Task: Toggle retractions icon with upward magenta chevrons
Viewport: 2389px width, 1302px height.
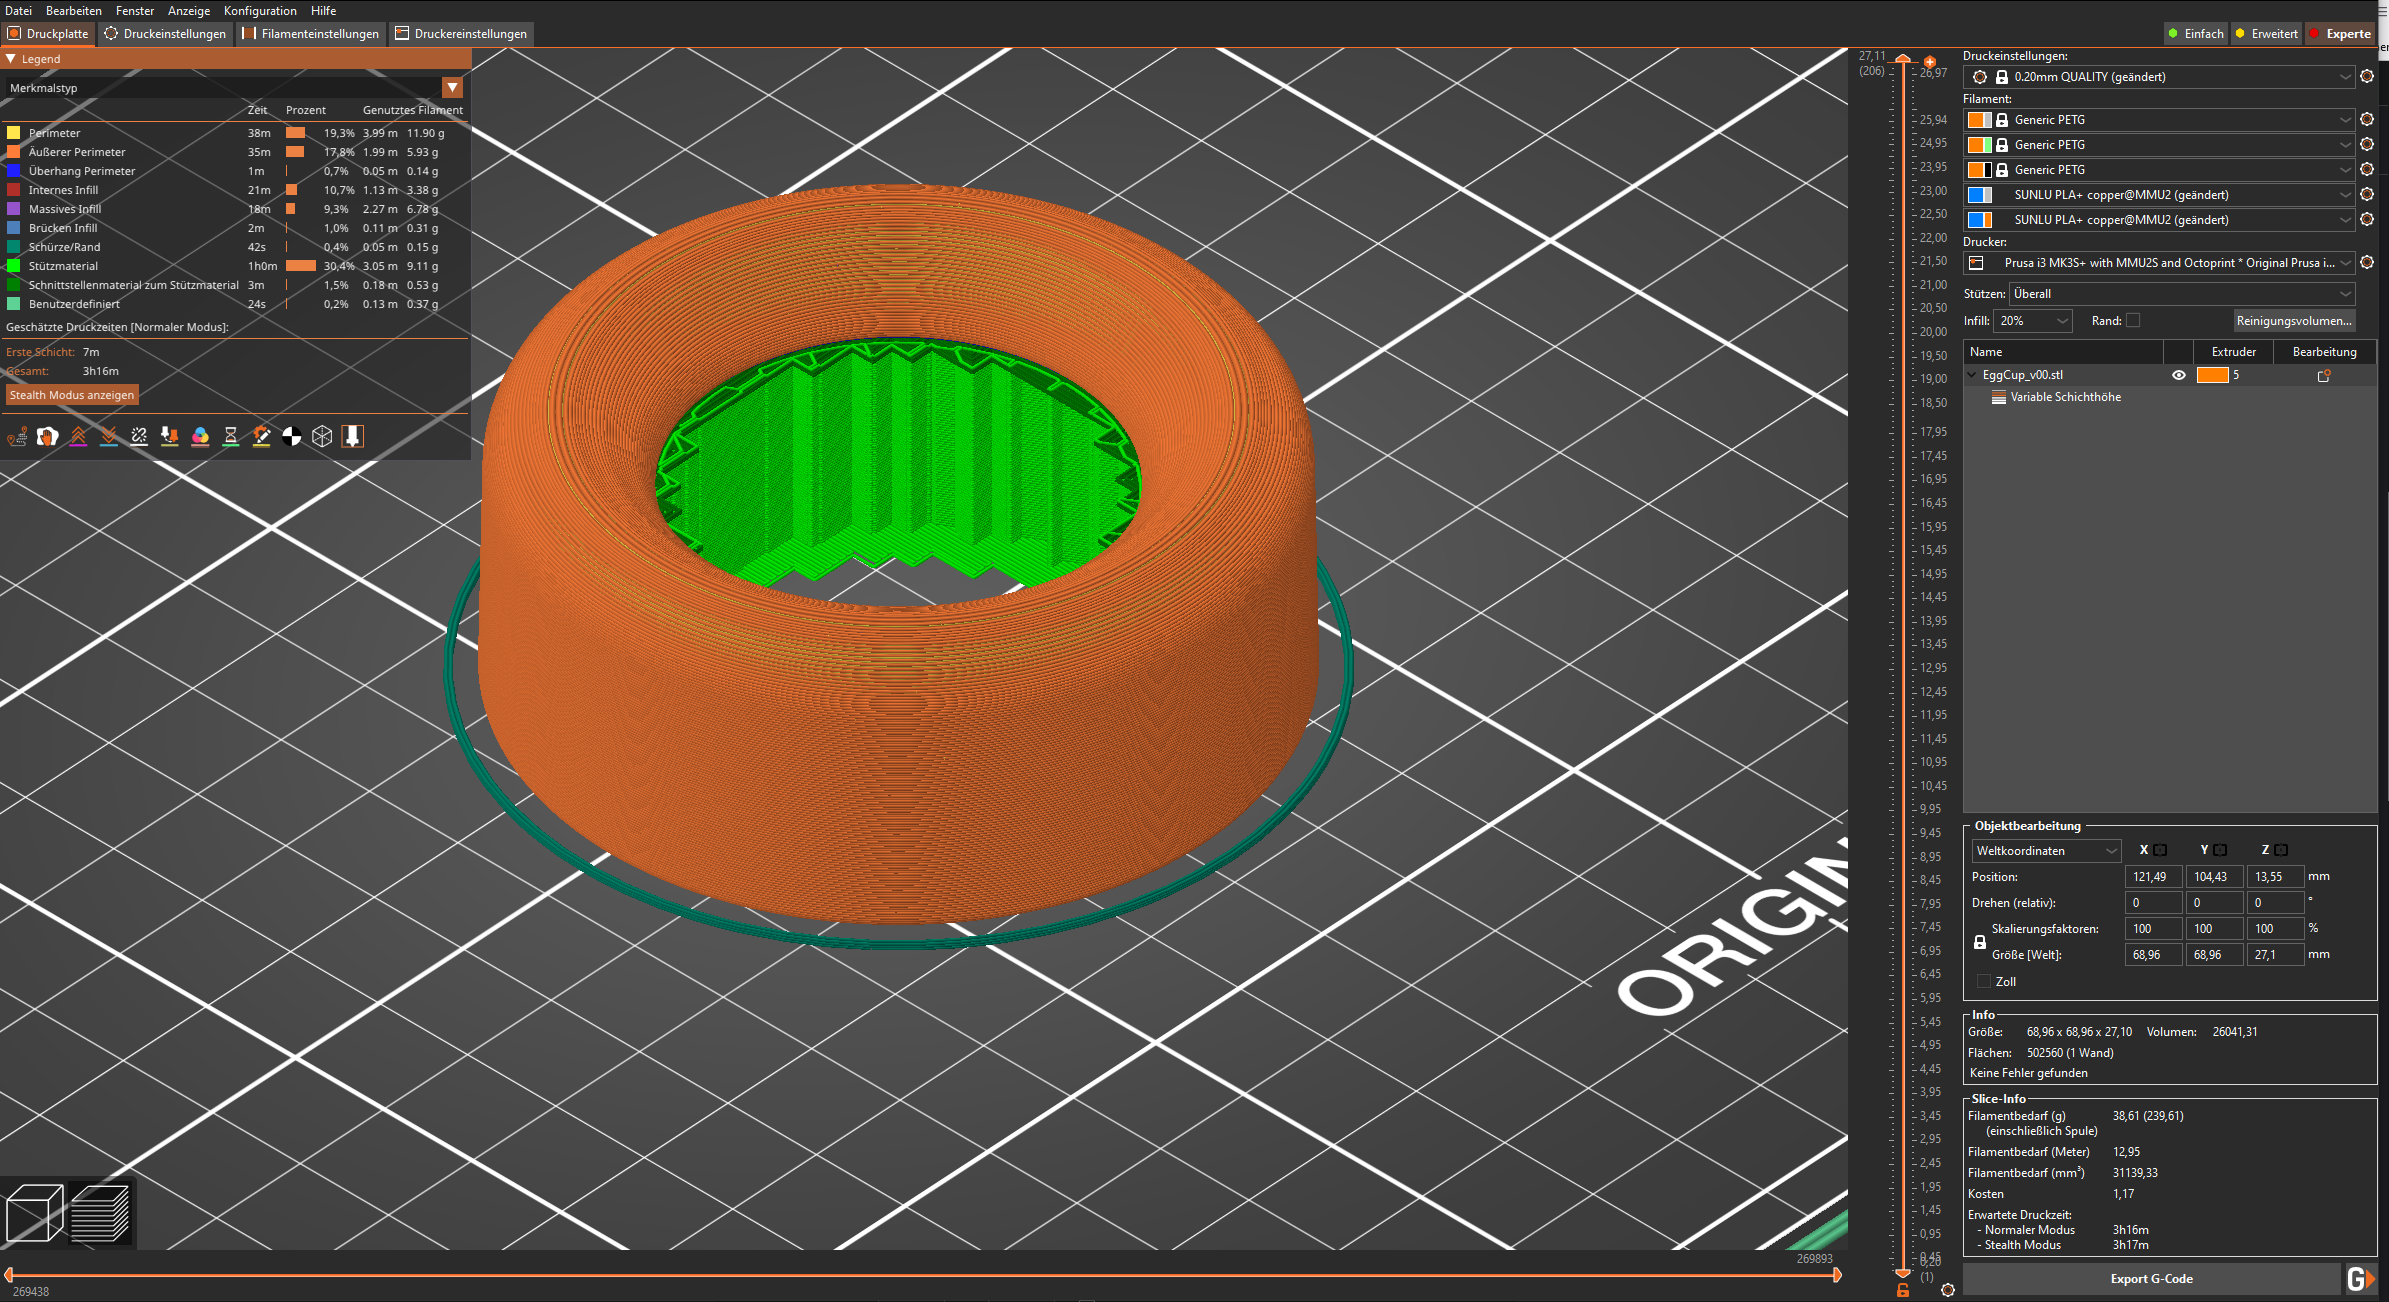Action: pyautogui.click(x=78, y=436)
